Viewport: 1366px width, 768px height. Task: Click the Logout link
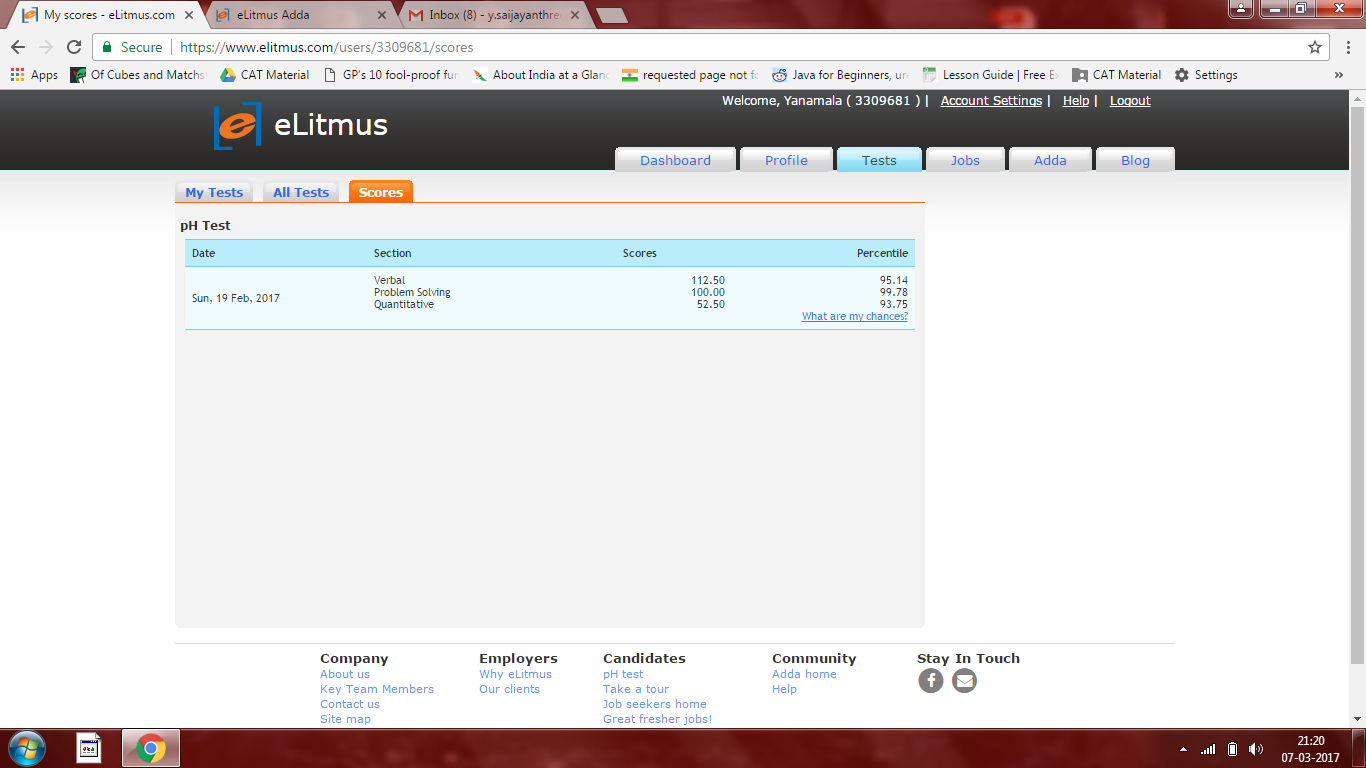tap(1130, 101)
